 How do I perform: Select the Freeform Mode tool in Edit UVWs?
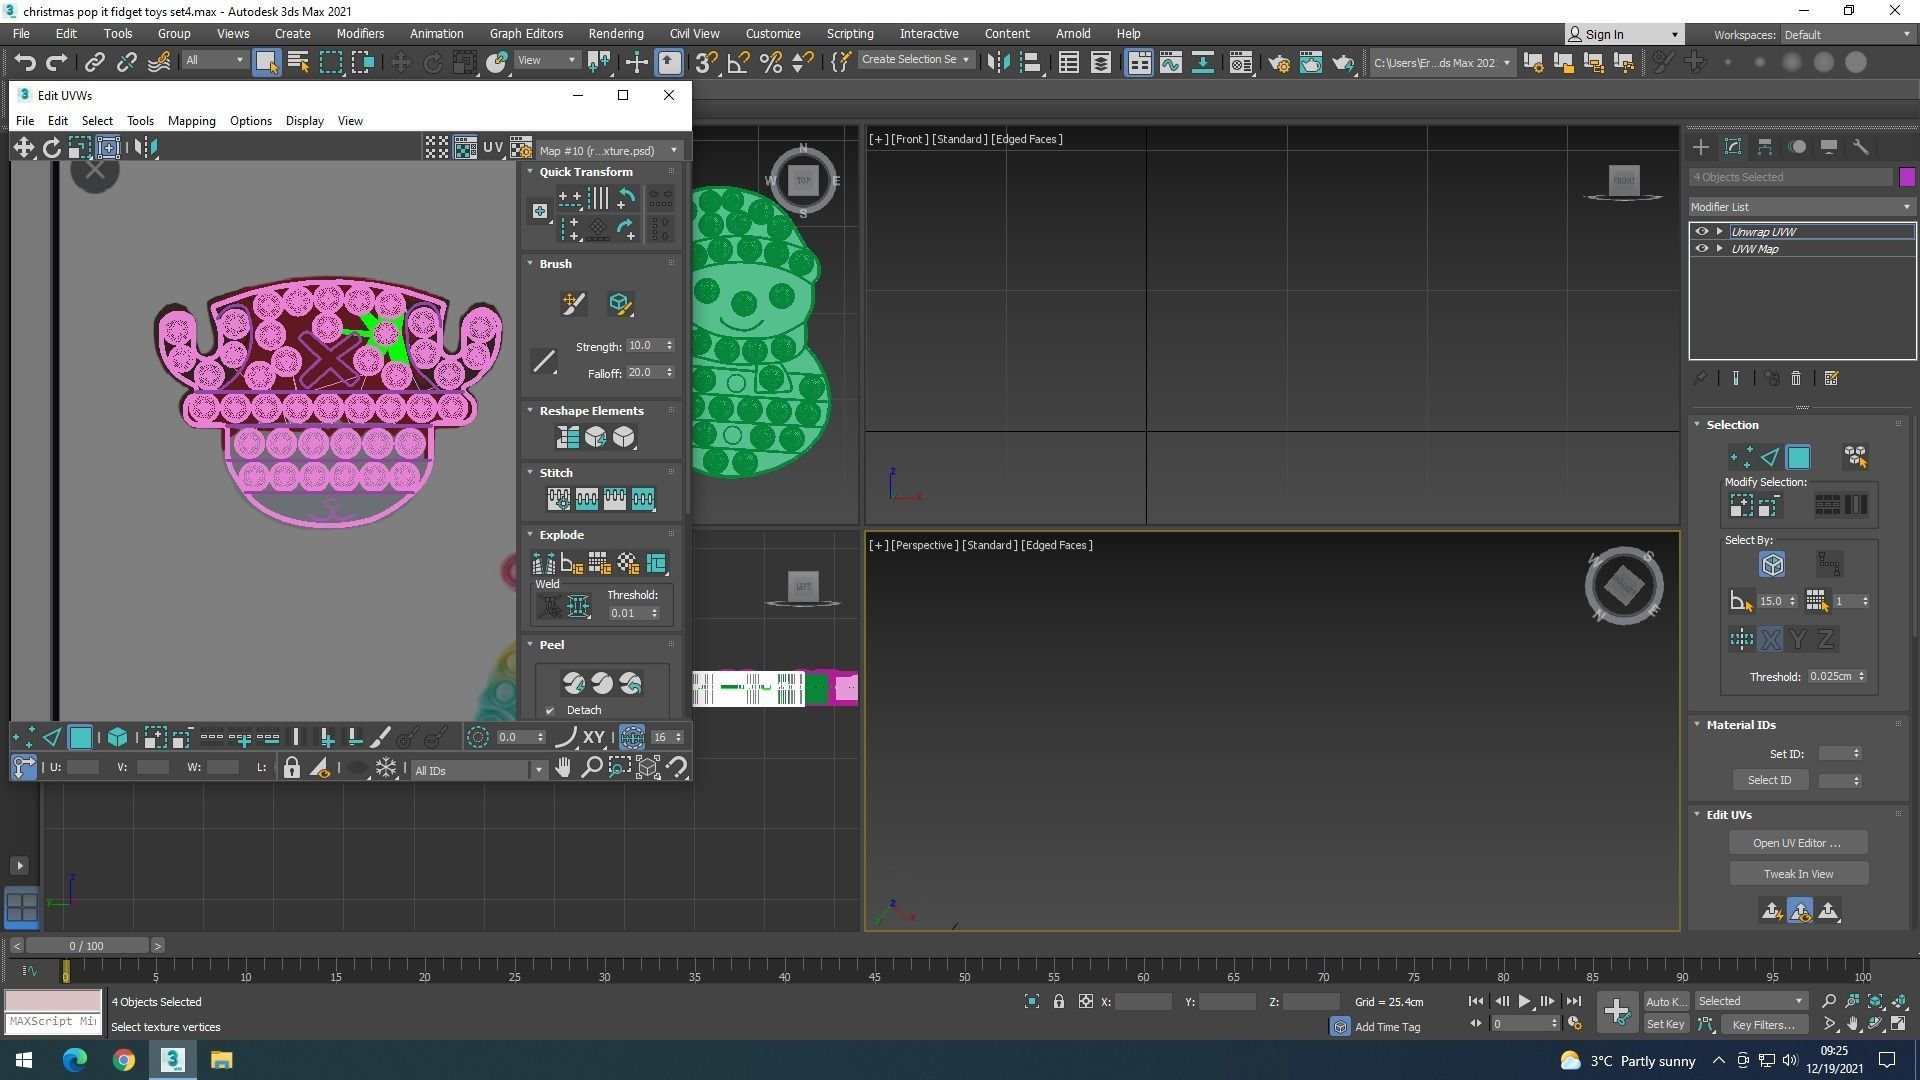[x=108, y=148]
